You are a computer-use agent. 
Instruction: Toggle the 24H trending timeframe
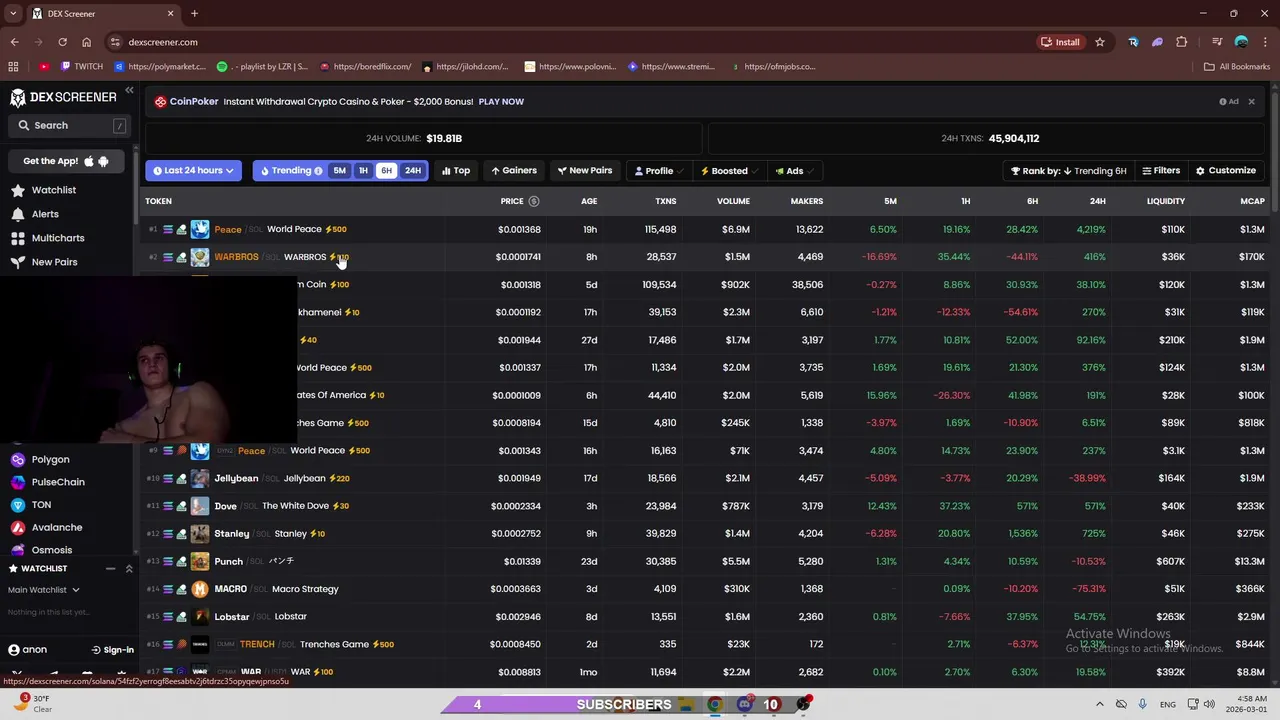coord(412,171)
